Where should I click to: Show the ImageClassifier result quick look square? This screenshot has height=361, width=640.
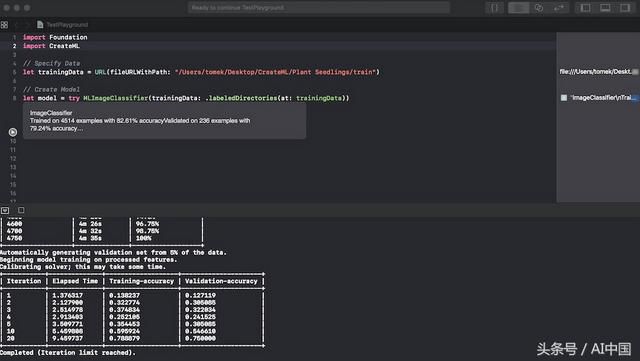(564, 98)
